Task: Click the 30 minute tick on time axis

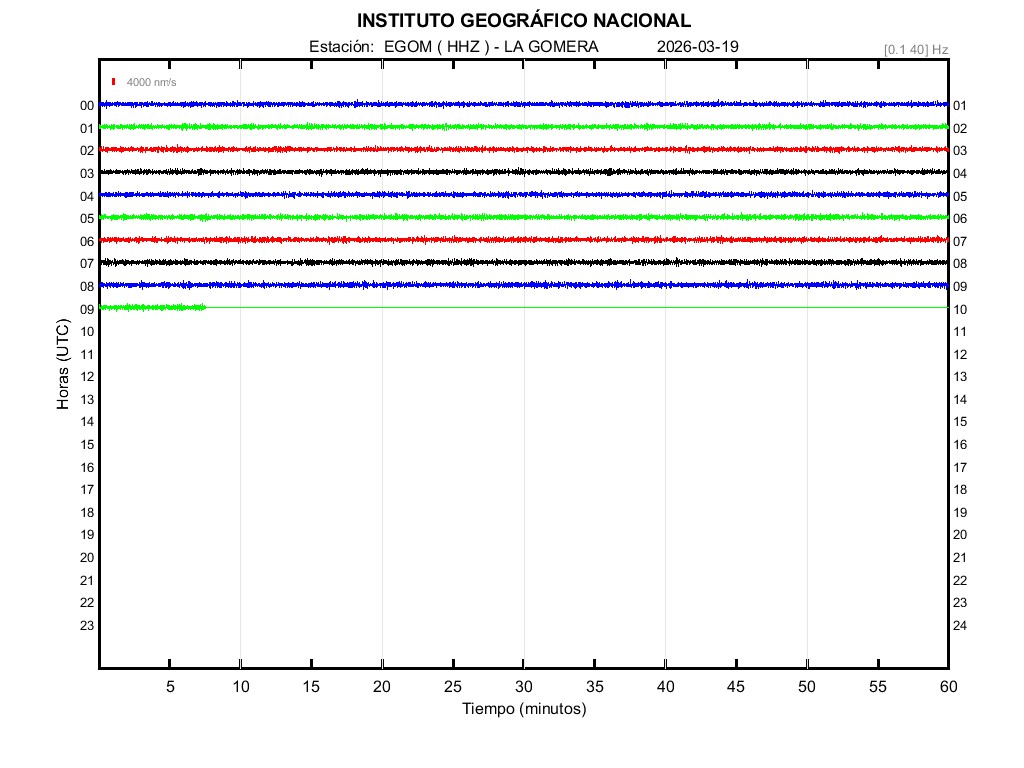Action: pos(523,687)
